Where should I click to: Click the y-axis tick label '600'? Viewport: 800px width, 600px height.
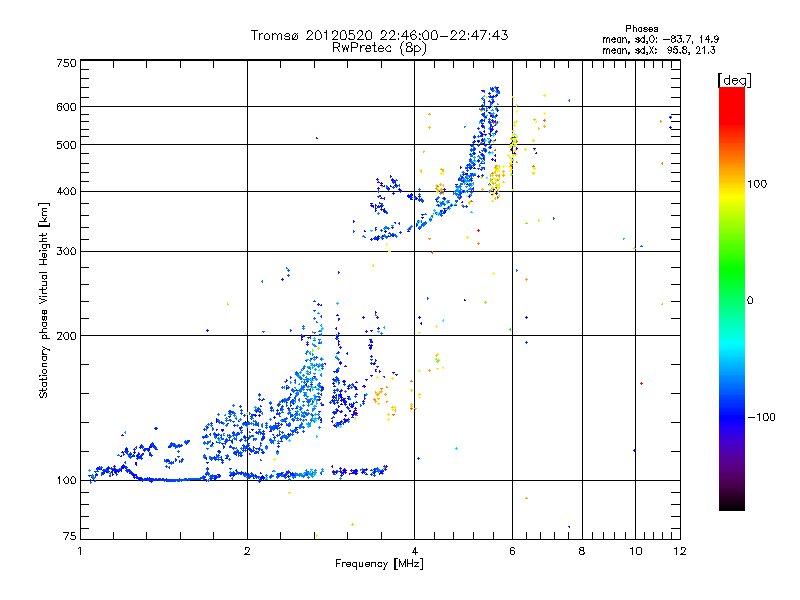pos(67,107)
